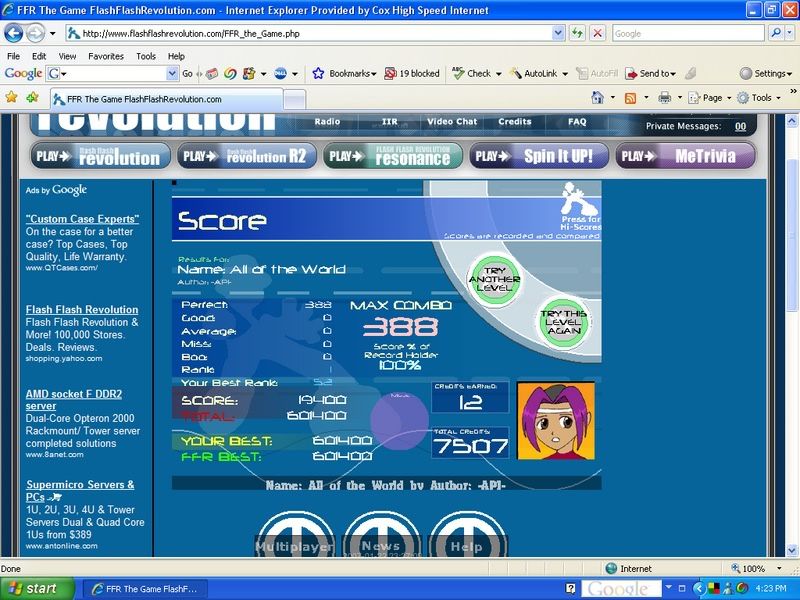This screenshot has width=800, height=600.
Task: Select the FFR The Game browser tab
Action: [x=140, y=99]
